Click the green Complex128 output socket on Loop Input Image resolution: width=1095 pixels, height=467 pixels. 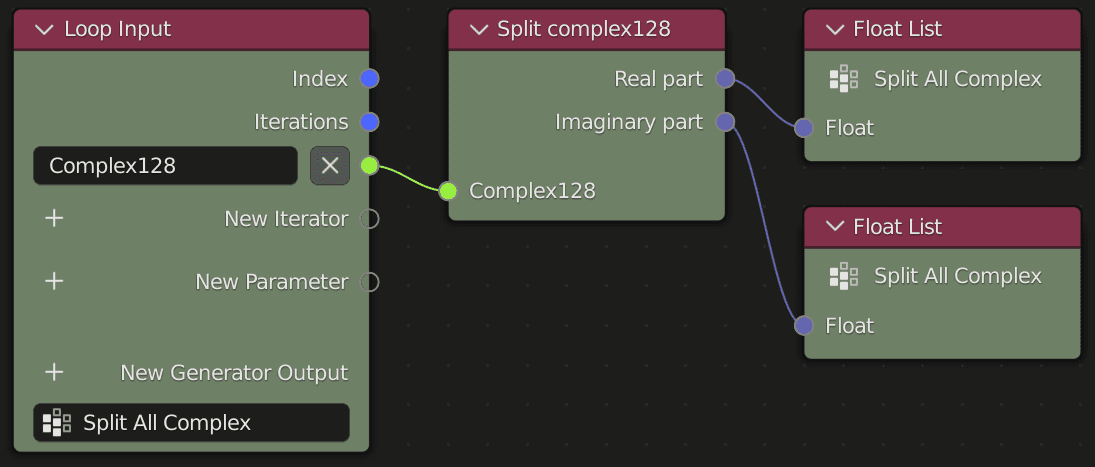pos(369,165)
